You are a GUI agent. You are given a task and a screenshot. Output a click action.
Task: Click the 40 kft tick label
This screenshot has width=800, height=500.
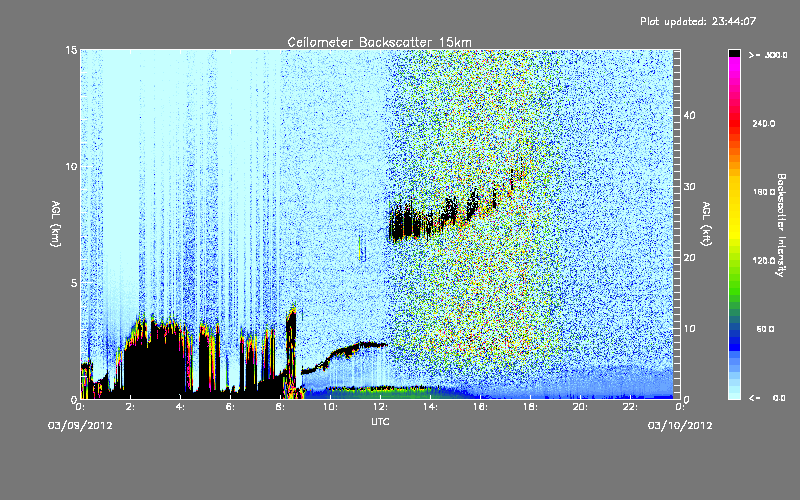[x=689, y=115]
